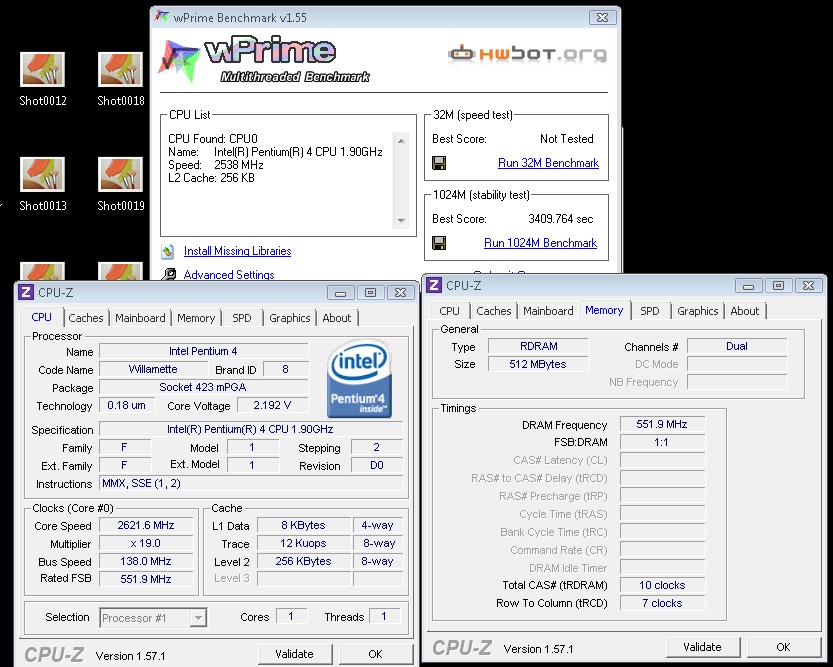The width and height of the screenshot is (833, 667).
Task: Click the Package field Socket 423 mPGA
Action: pos(203,387)
